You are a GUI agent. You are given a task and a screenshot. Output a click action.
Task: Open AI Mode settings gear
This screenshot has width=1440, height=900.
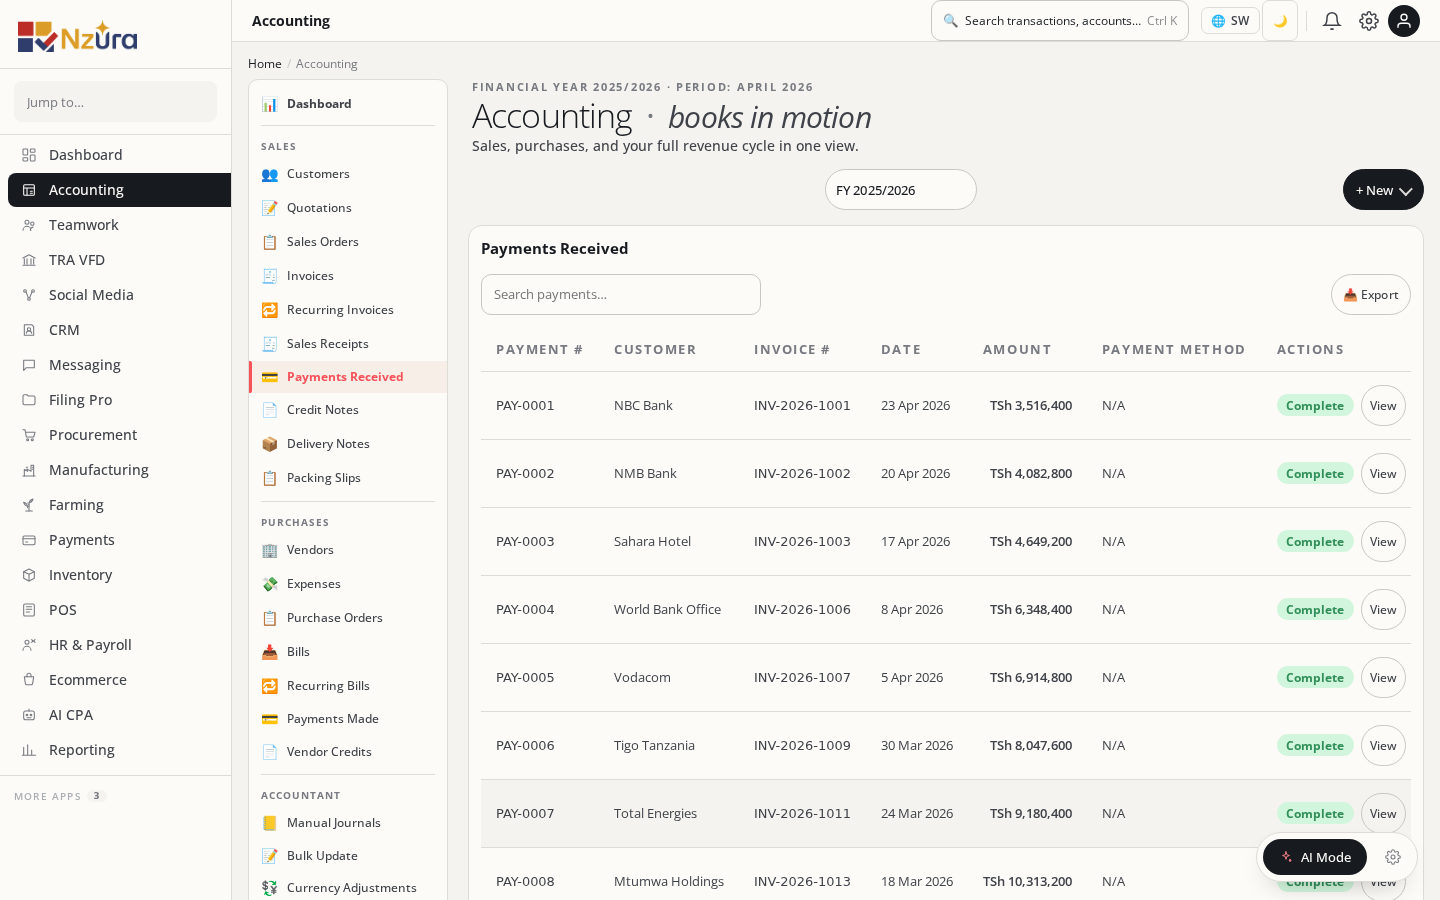tap(1393, 857)
